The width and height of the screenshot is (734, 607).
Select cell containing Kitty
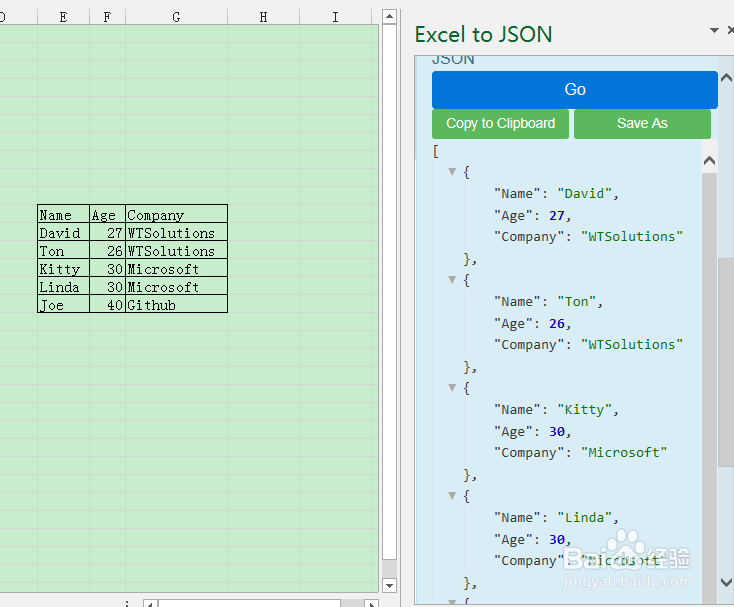point(63,269)
